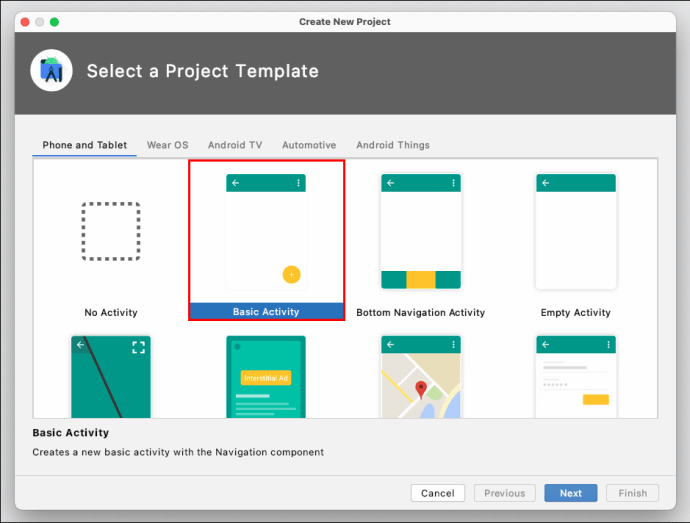Select the Bottom Navigation Activity template
This screenshot has height=523, width=690.
[x=421, y=240]
